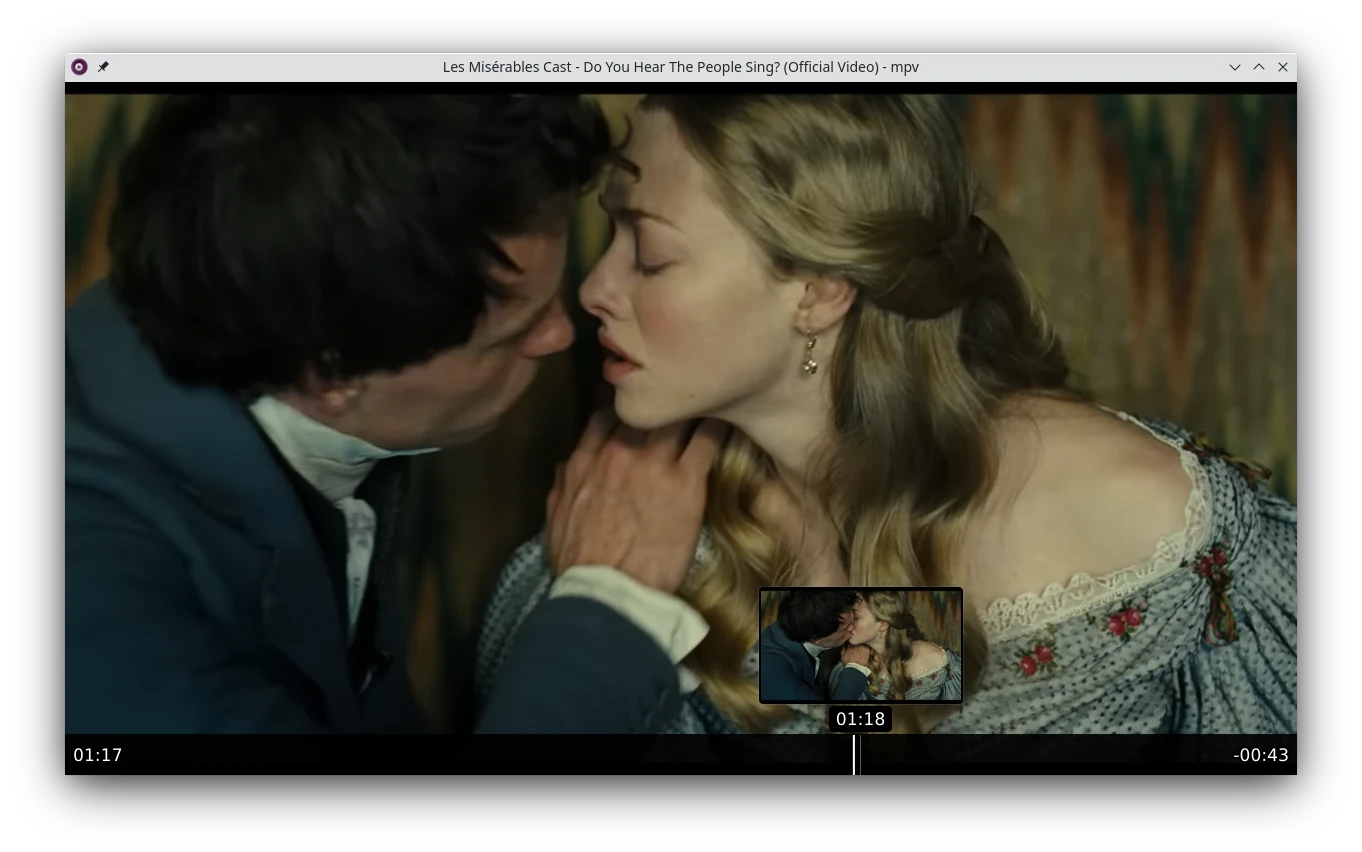
Task: Pin the window on all desktops
Action: tap(103, 67)
